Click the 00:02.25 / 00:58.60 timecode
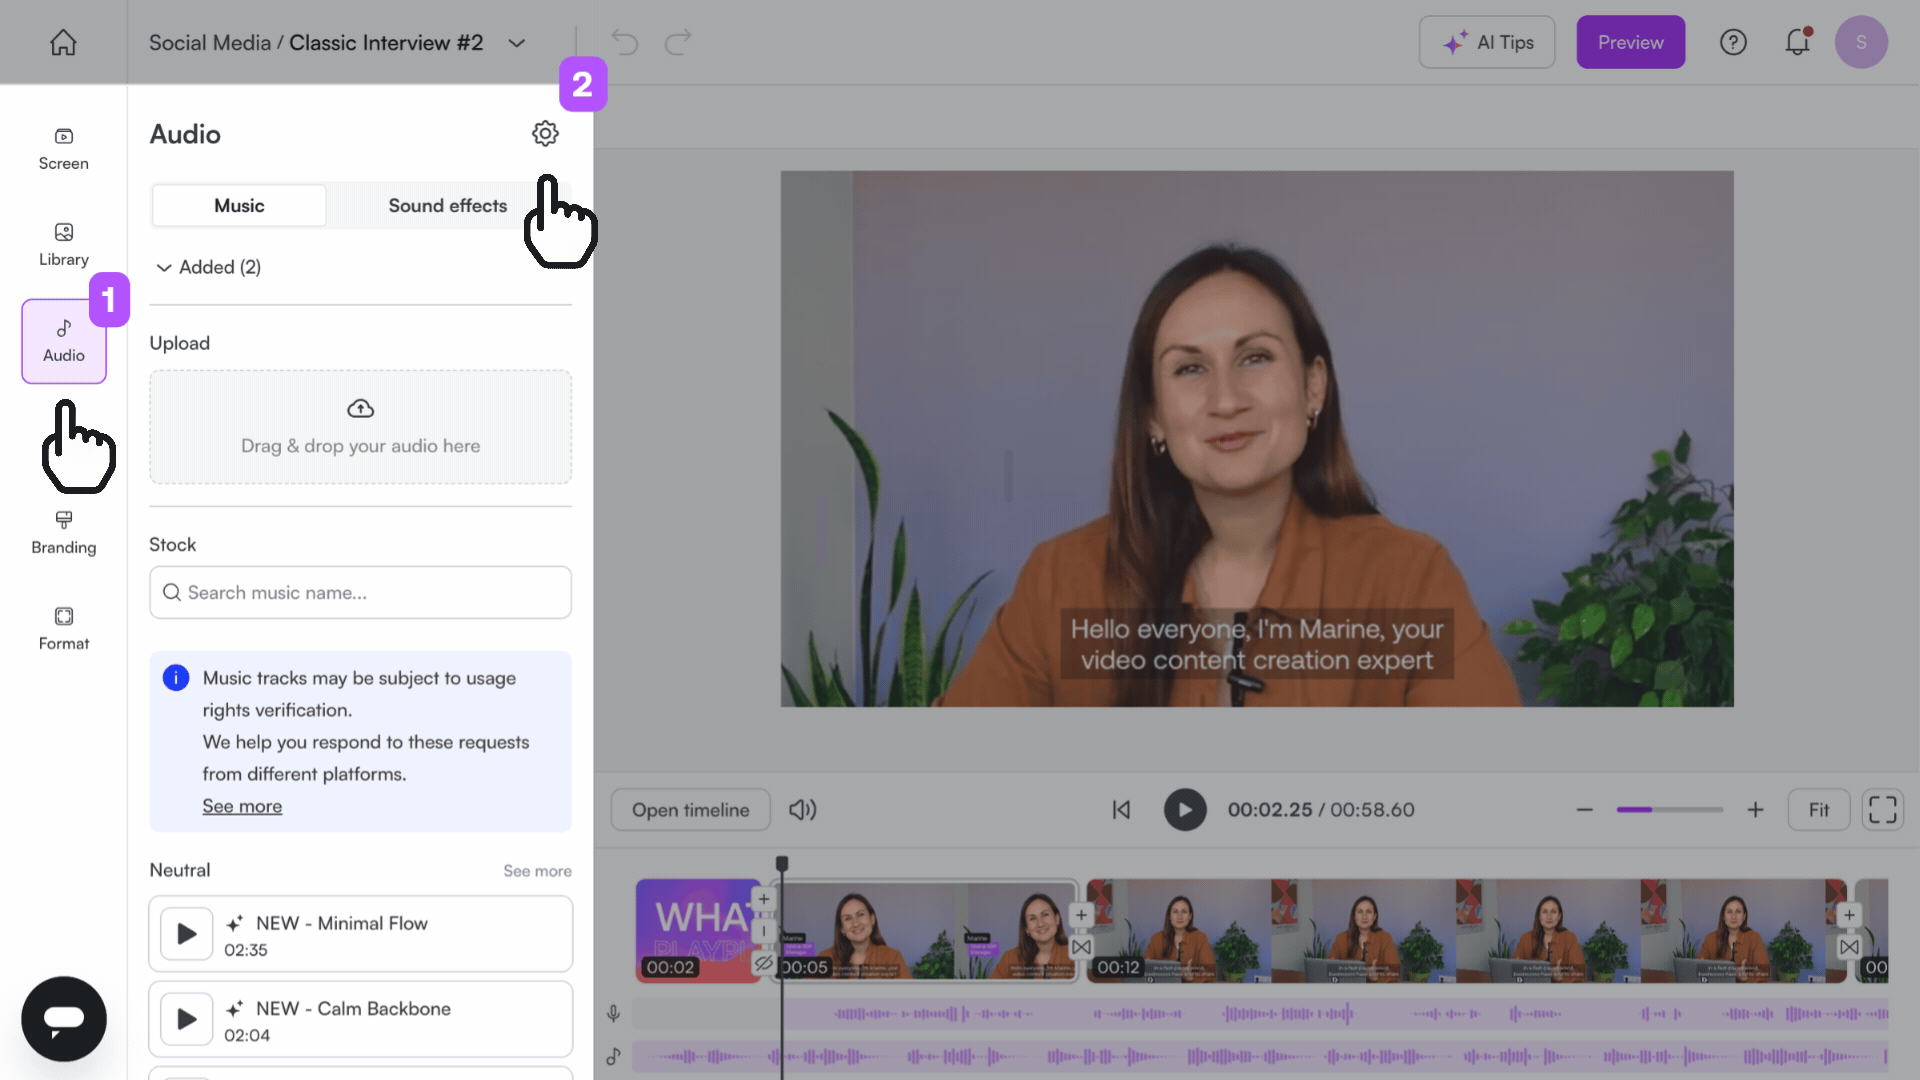Screen dimensions: 1920x1080 click(1321, 810)
